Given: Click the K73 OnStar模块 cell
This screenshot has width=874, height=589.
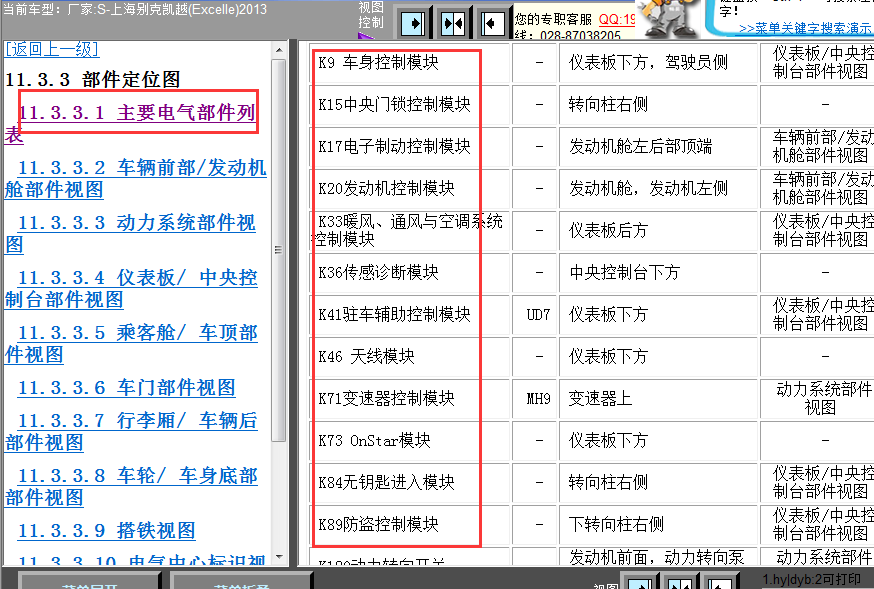Looking at the screenshot, I should [x=410, y=441].
